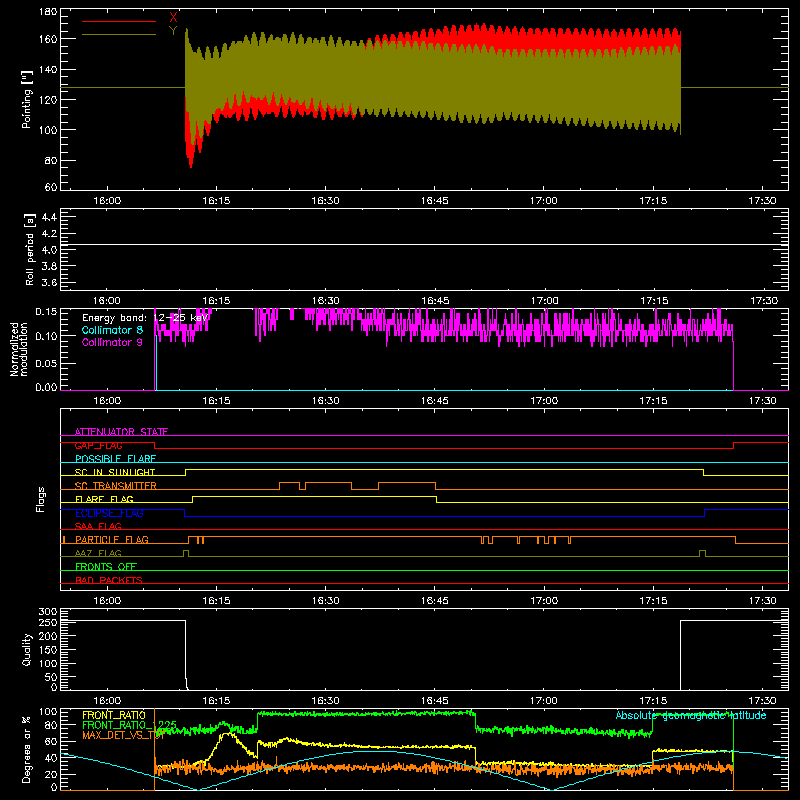Click the 17:15 tick under Pointing plot
Image resolution: width=800 pixels, height=800 pixels.
point(653,201)
